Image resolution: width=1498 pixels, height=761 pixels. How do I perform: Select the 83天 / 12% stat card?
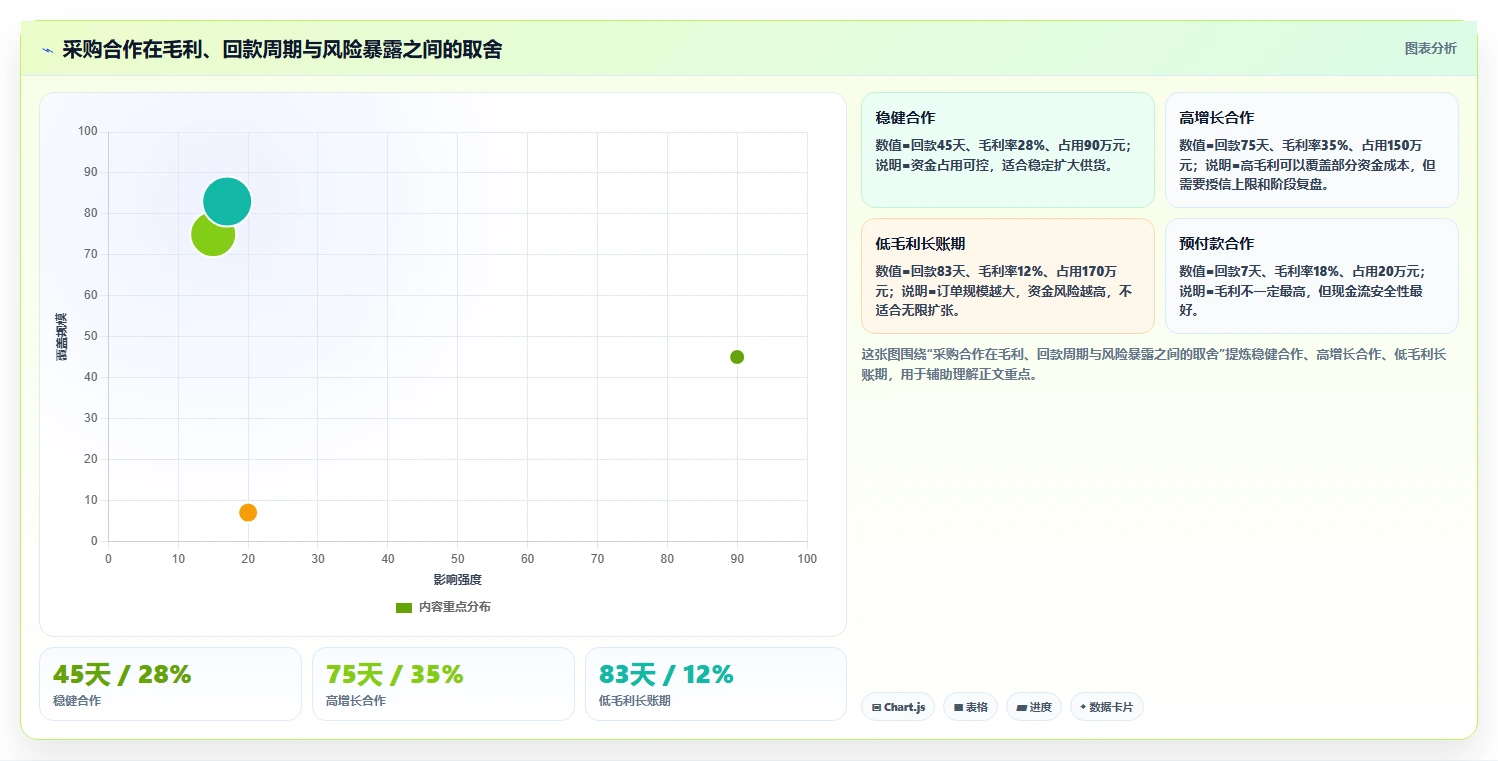point(716,684)
